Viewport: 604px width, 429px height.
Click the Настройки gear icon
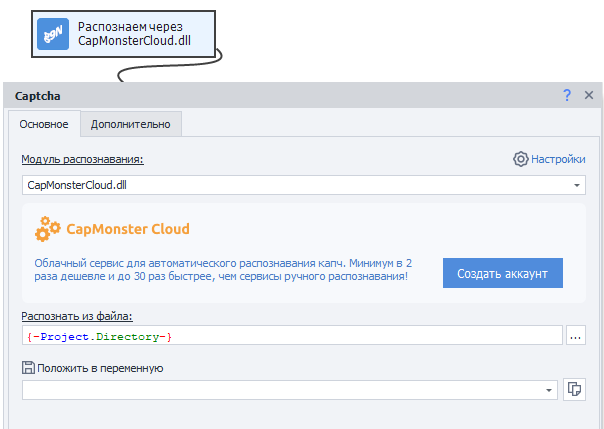point(520,159)
